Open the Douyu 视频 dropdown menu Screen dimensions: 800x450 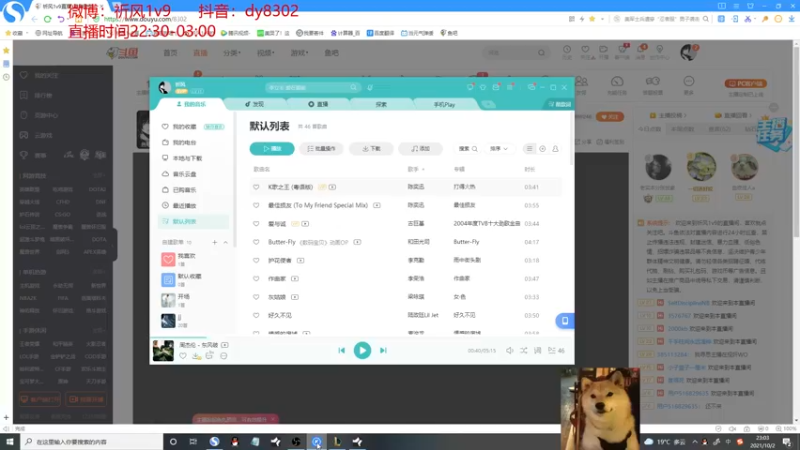pos(265,53)
